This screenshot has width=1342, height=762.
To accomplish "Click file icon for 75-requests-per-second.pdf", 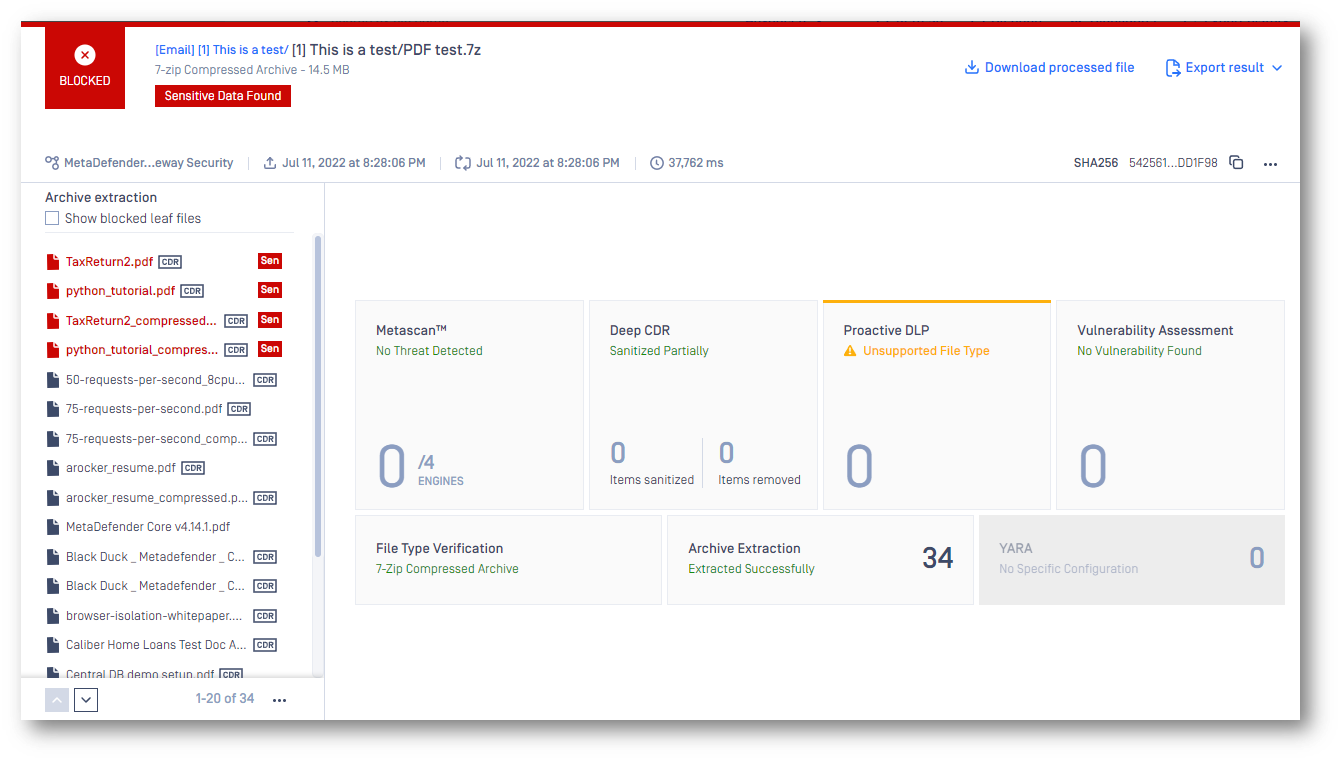I will tap(53, 409).
